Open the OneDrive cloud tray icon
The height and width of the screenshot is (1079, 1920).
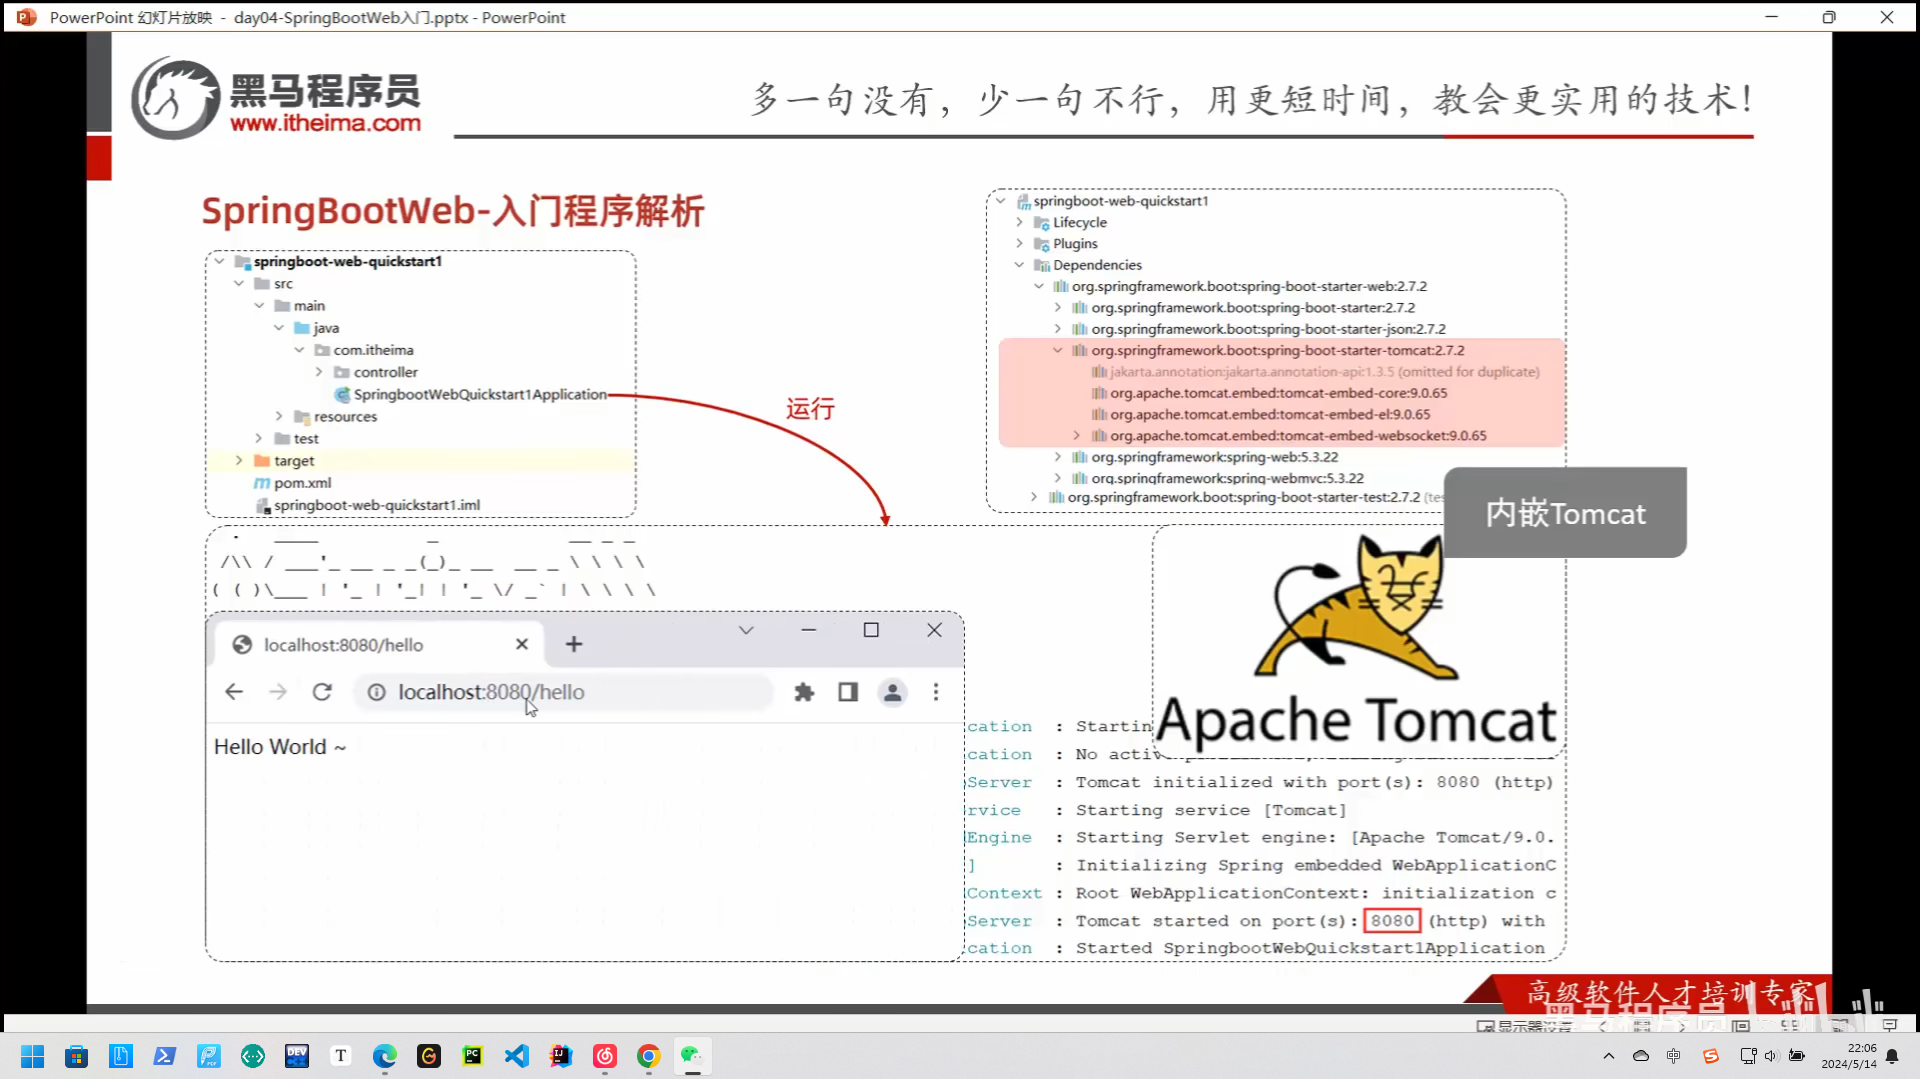[1641, 1056]
